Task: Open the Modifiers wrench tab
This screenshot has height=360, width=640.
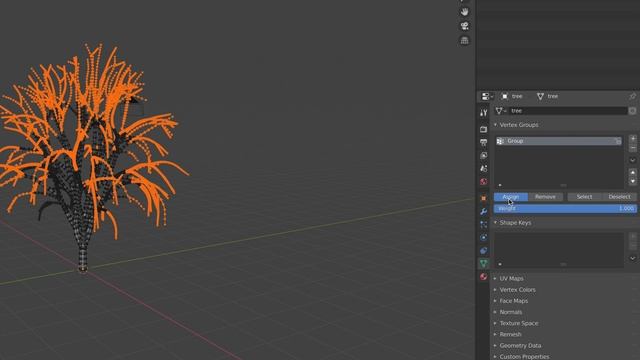Action: pyautogui.click(x=483, y=211)
